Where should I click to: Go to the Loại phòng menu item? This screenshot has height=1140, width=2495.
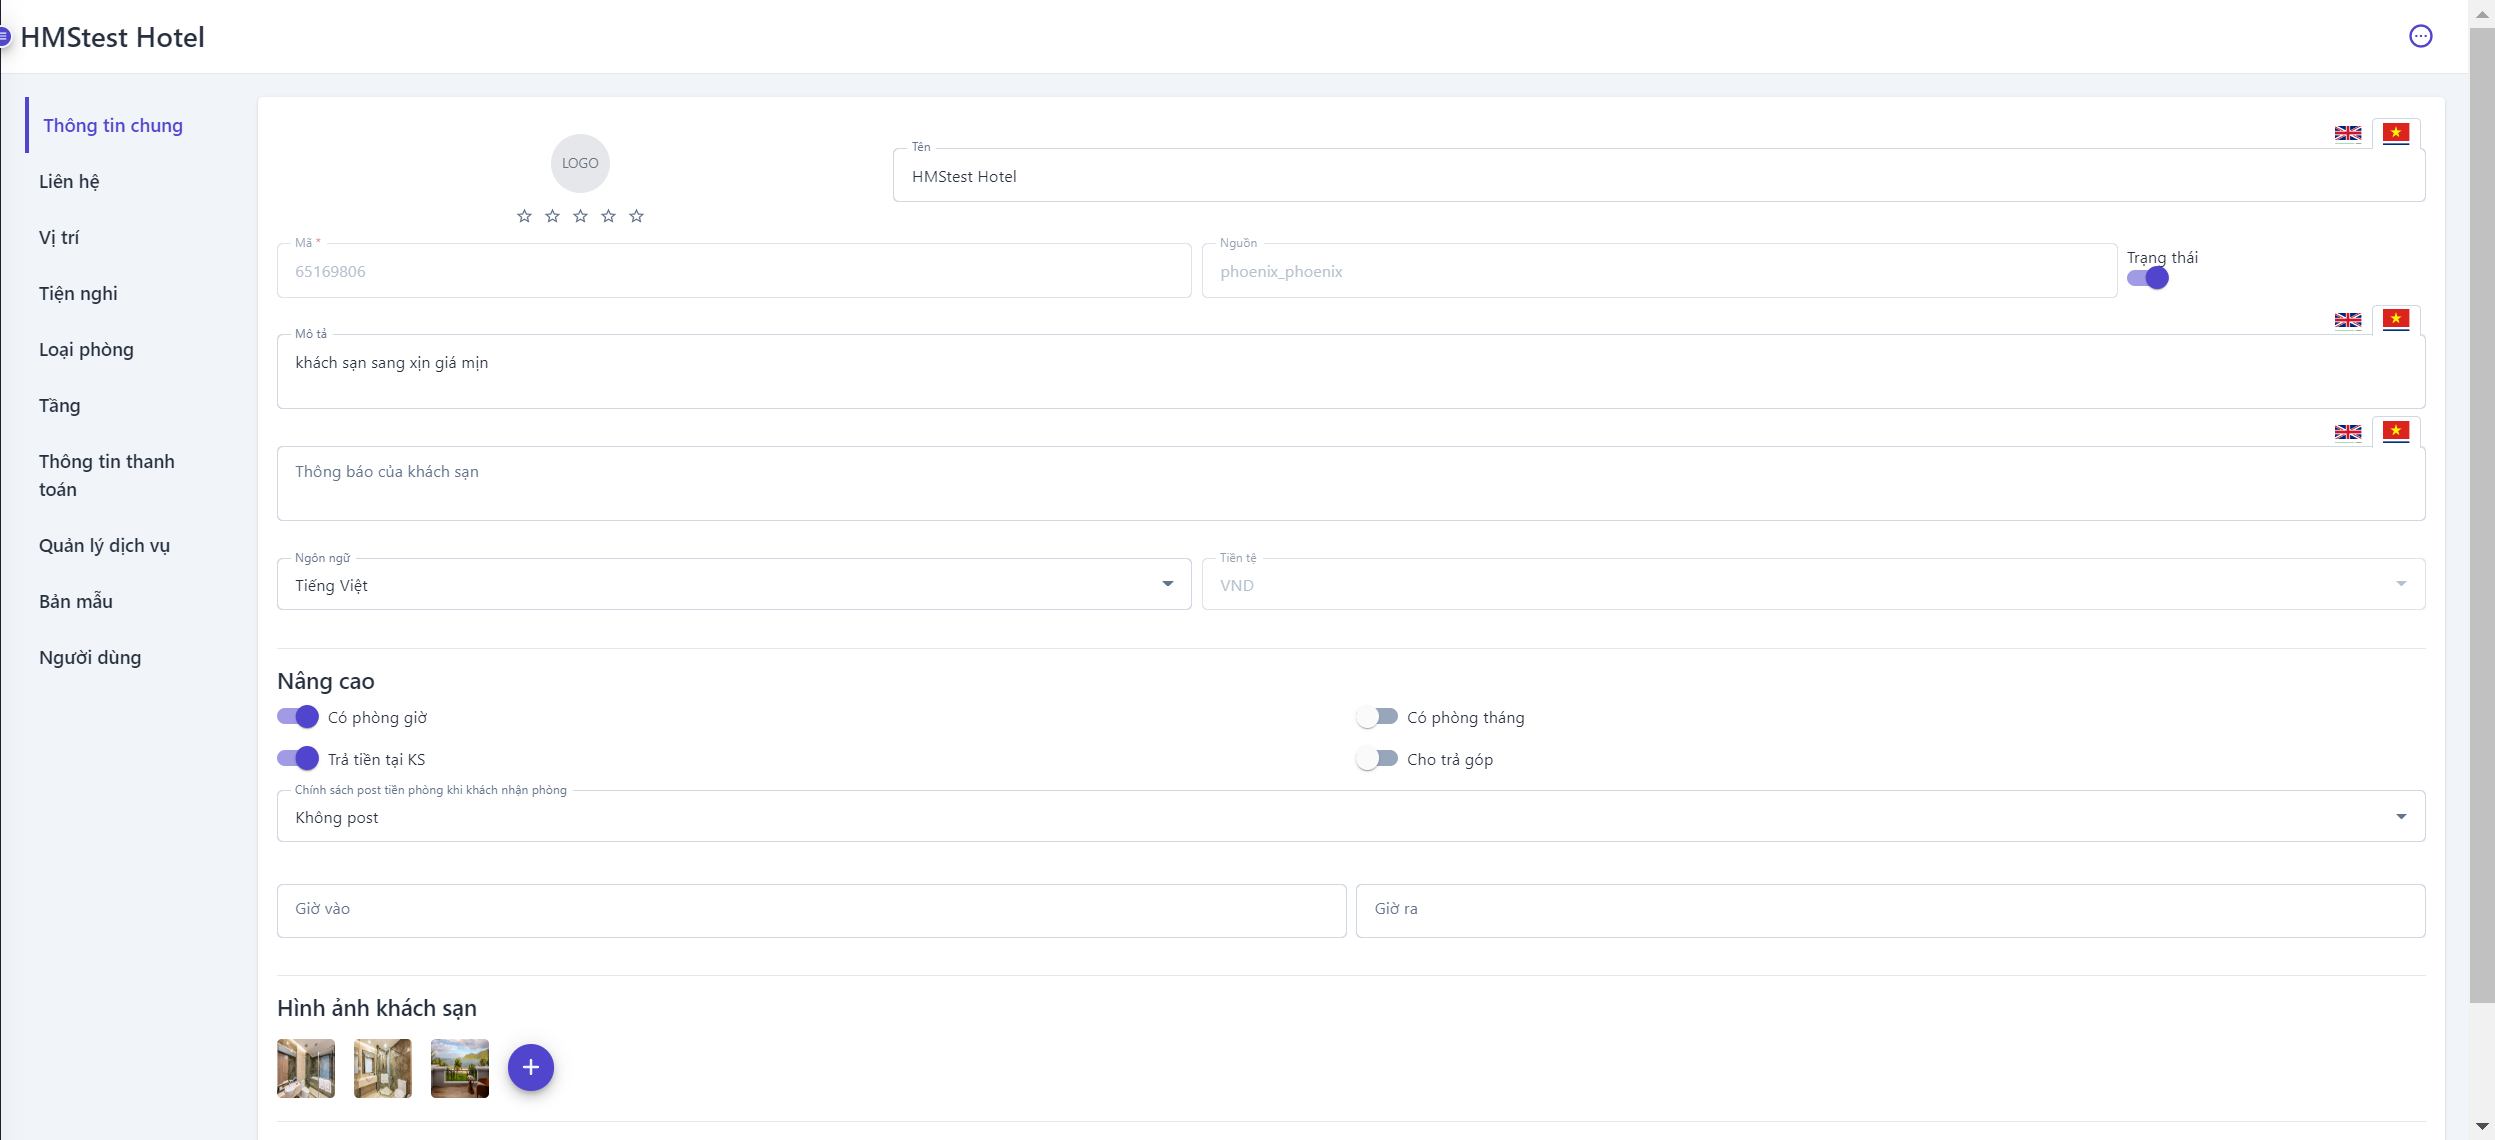pos(86,350)
